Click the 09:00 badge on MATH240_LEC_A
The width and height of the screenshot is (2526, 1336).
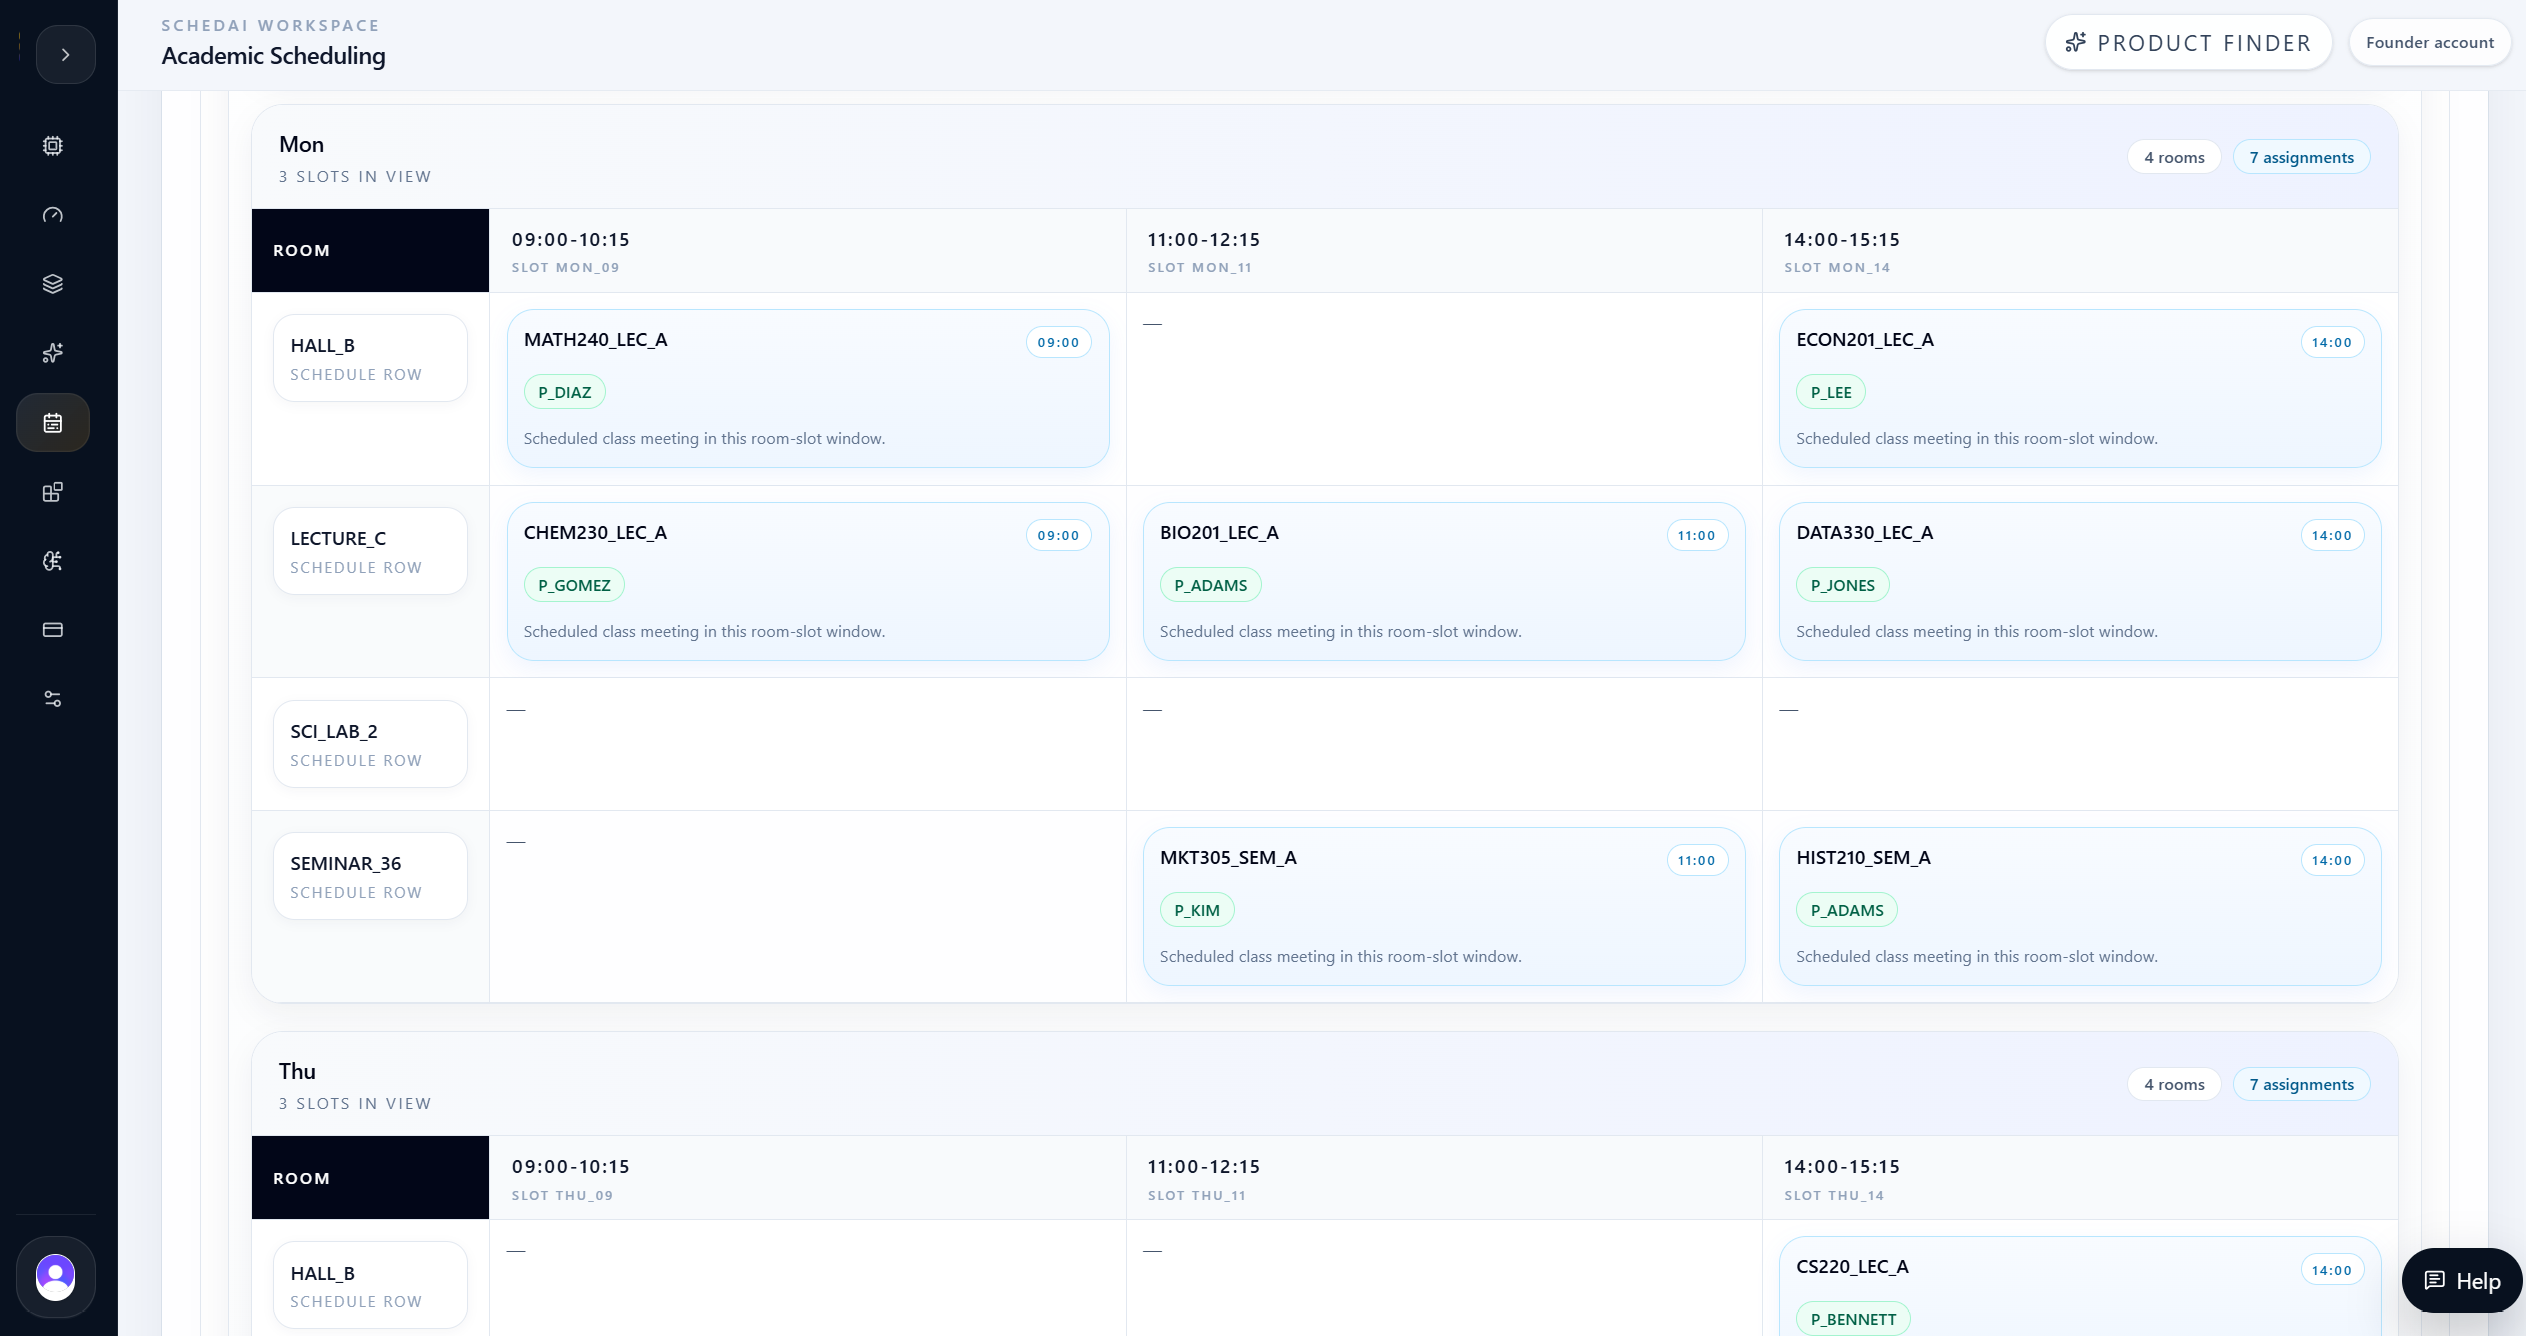(x=1058, y=342)
